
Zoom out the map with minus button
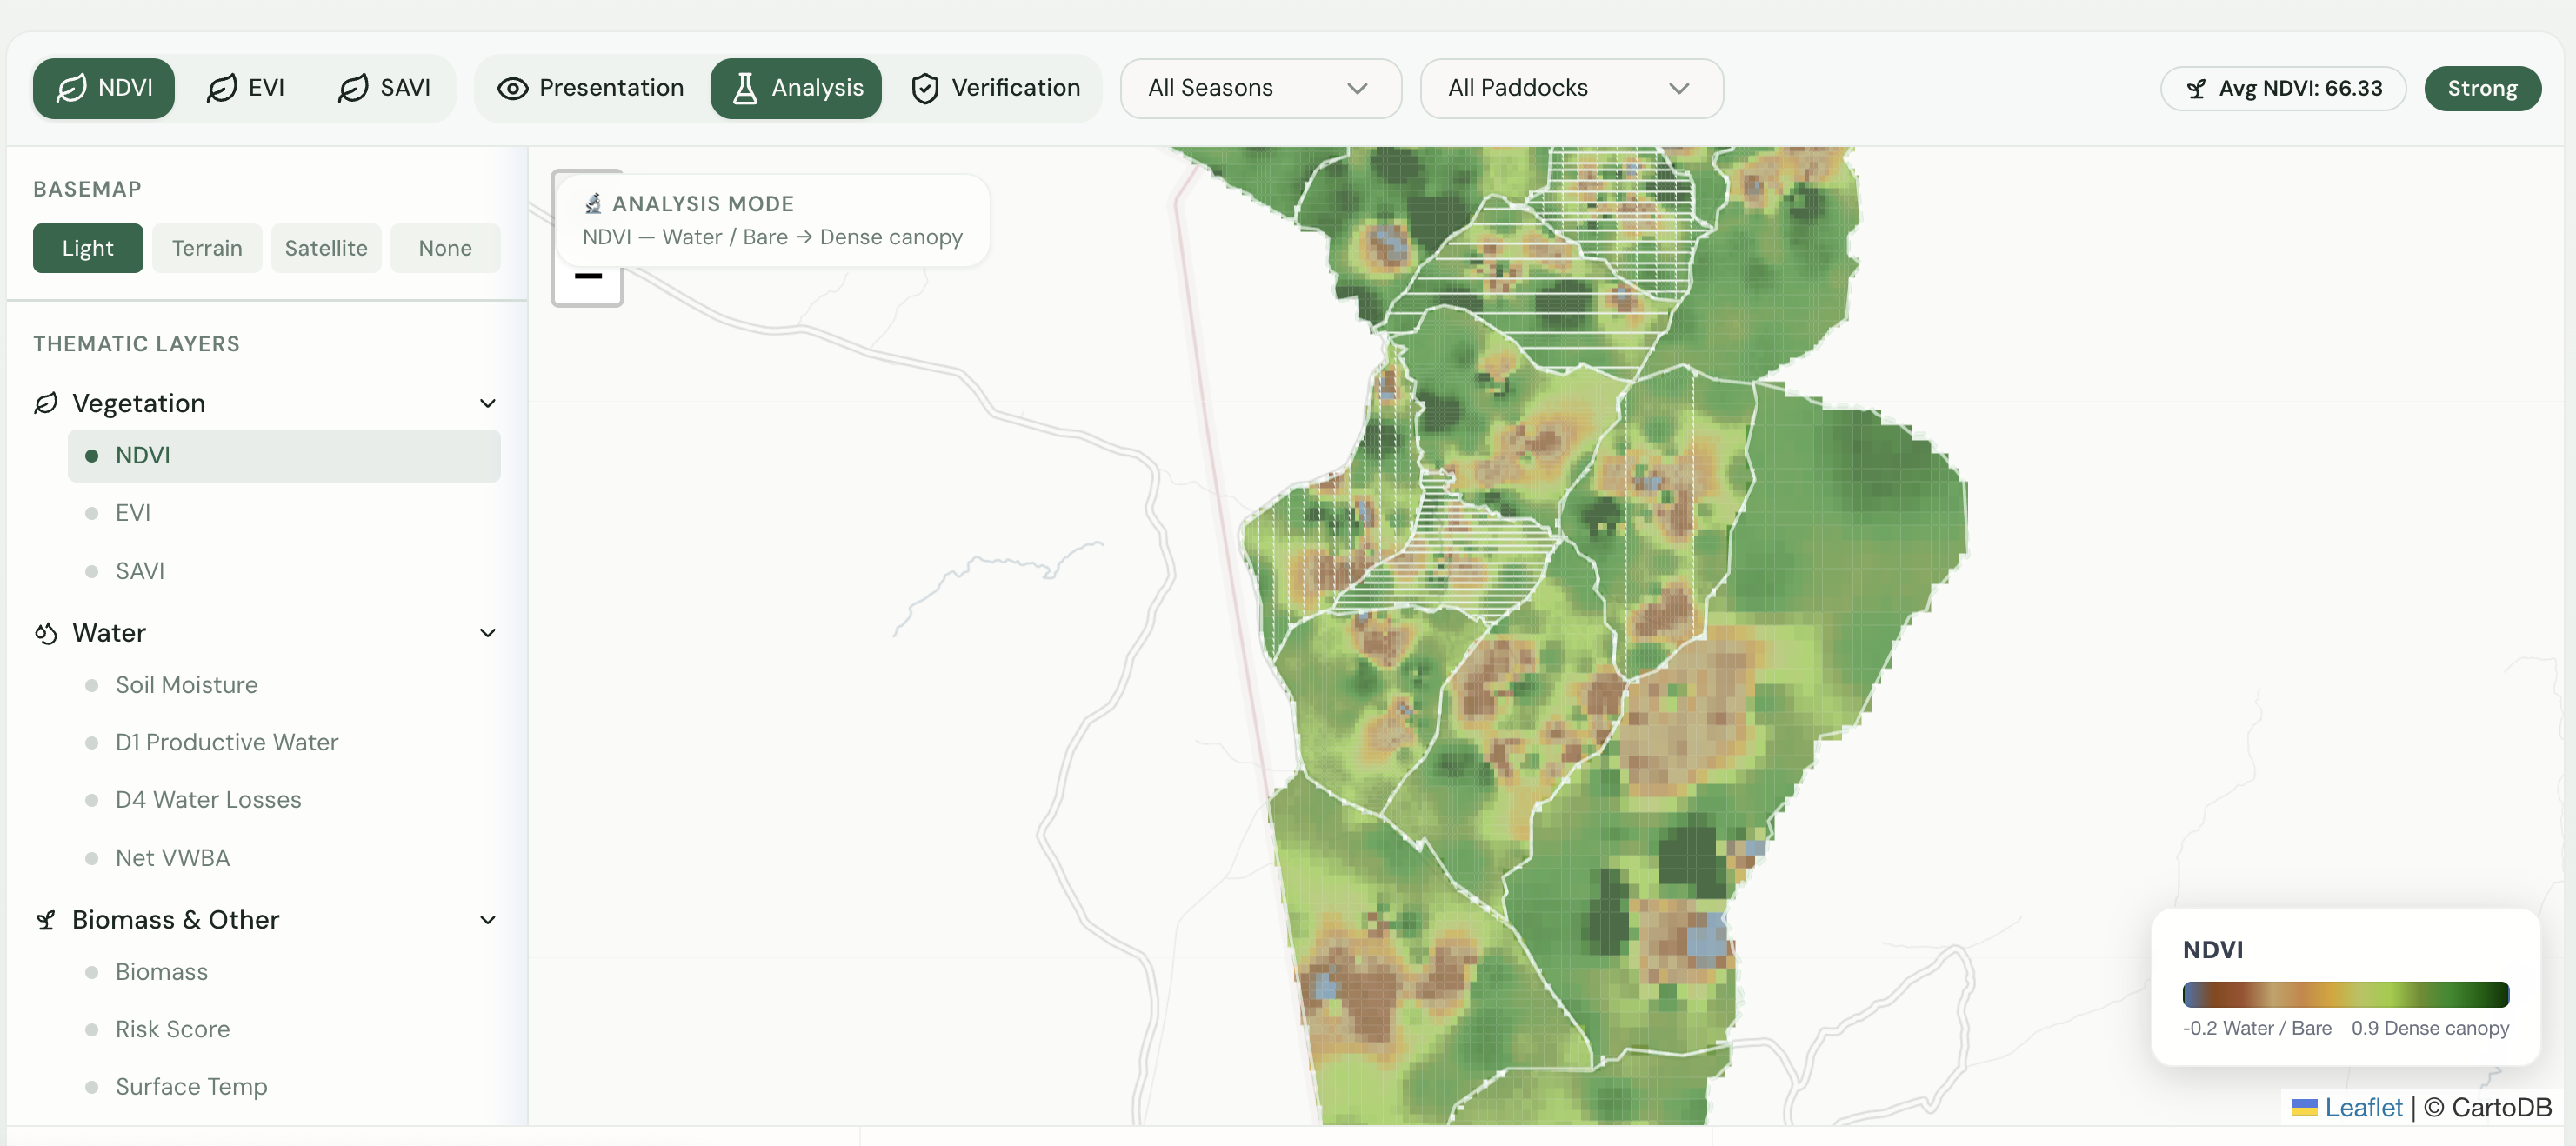tap(588, 277)
